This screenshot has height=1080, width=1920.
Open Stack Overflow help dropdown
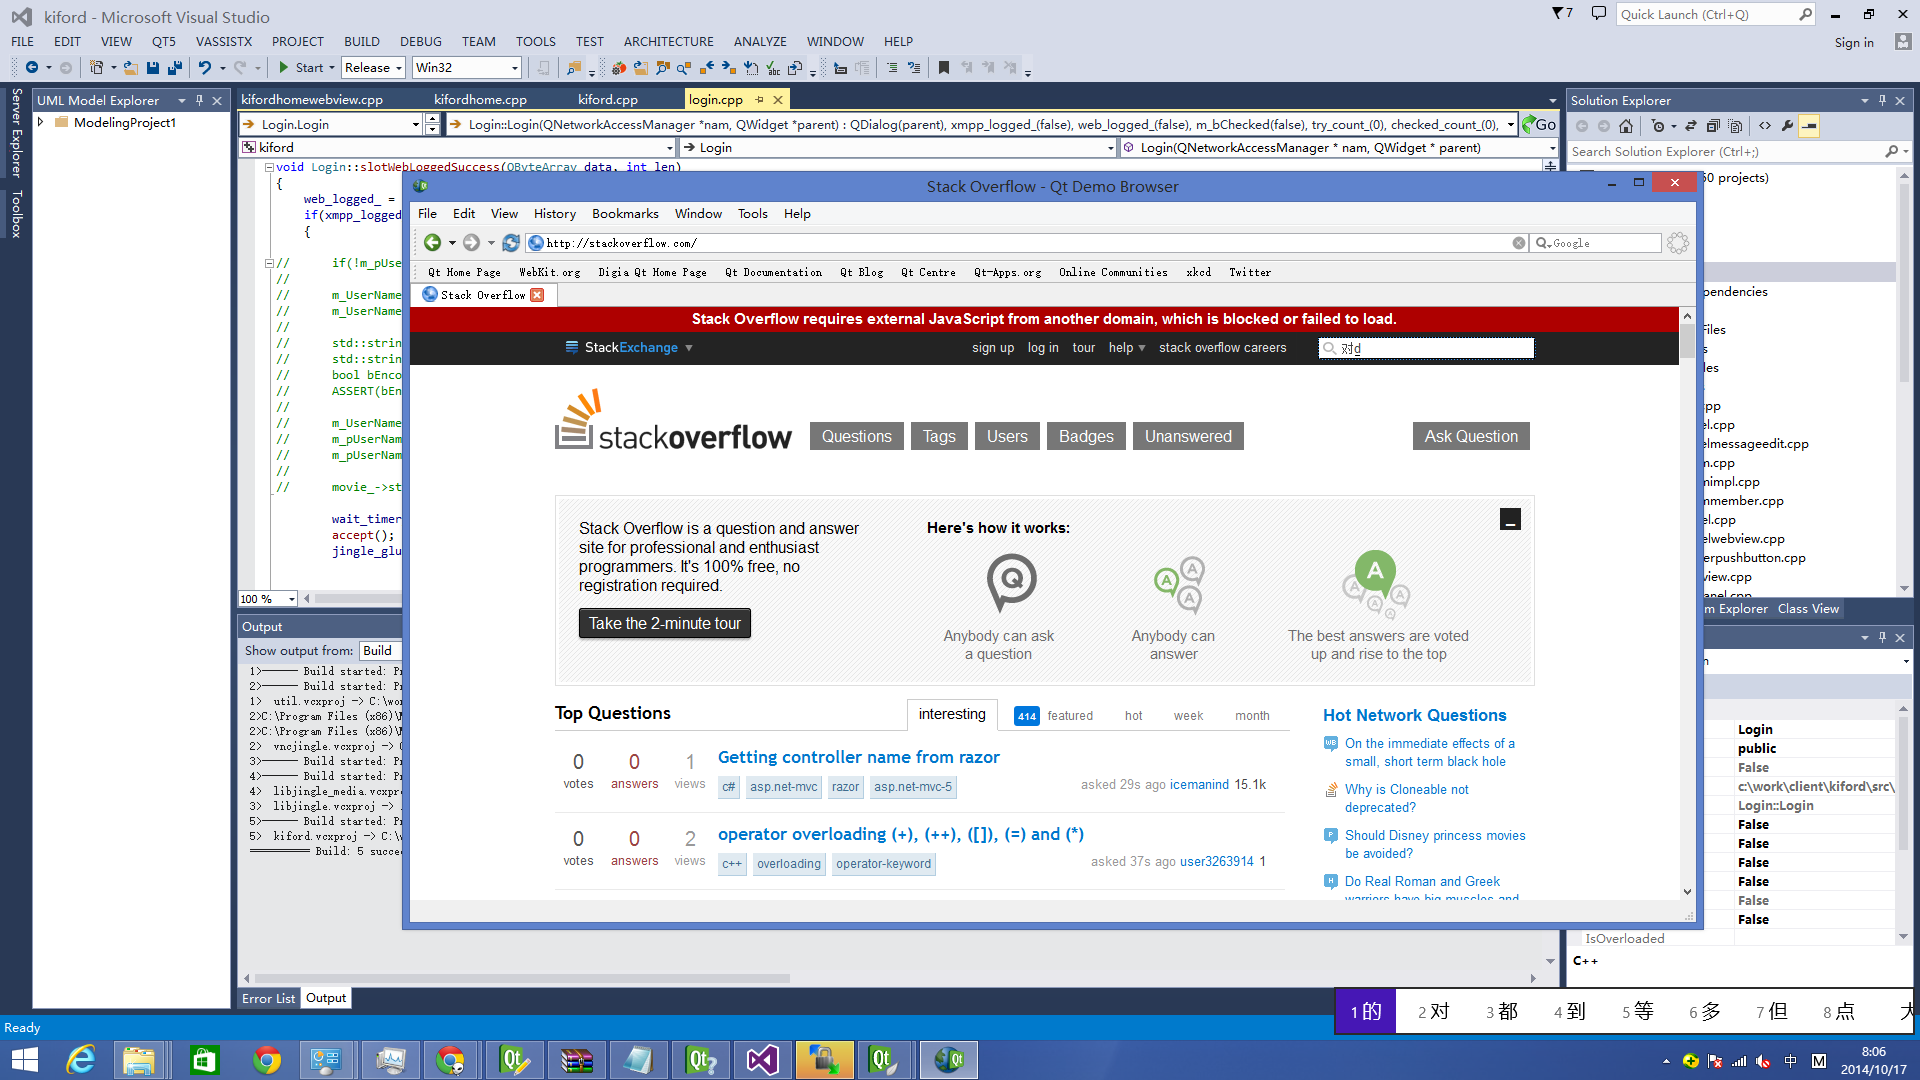click(1127, 348)
